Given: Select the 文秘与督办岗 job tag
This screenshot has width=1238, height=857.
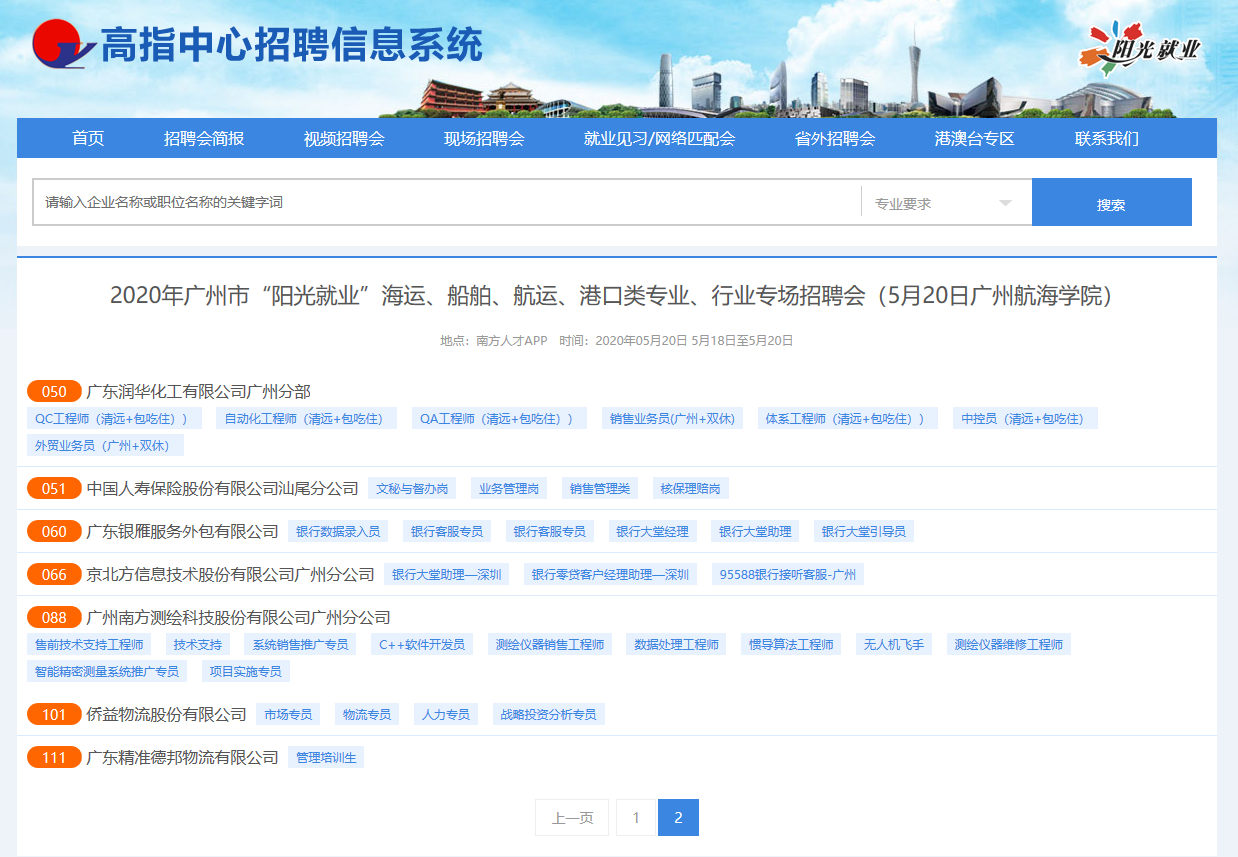Looking at the screenshot, I should (x=412, y=488).
